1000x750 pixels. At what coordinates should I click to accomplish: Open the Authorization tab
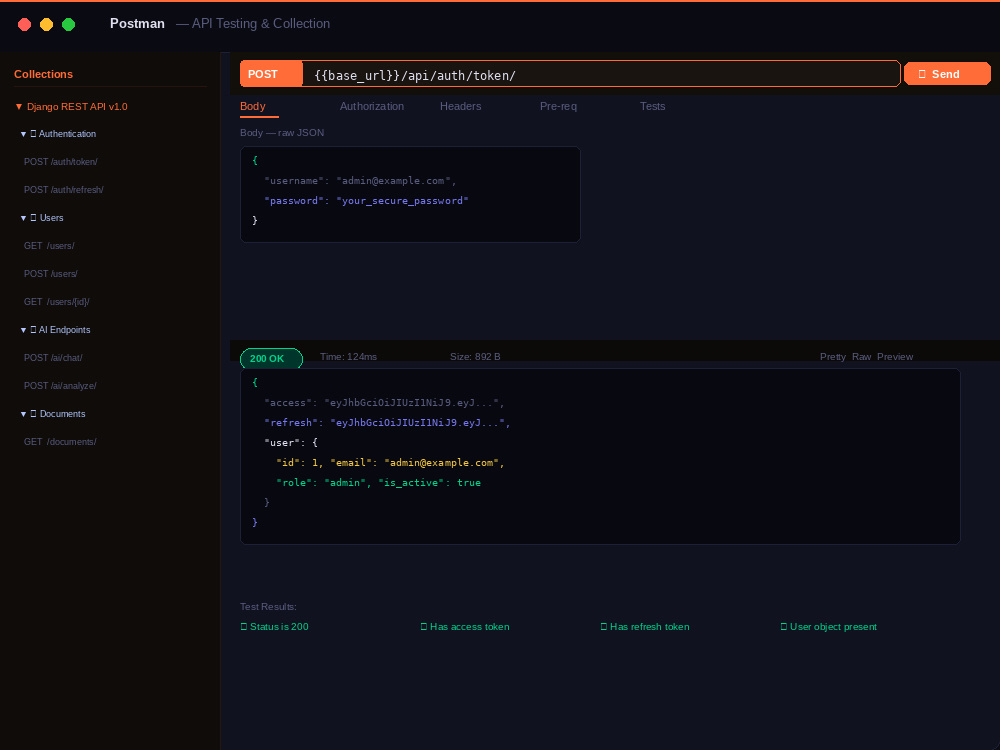point(372,107)
